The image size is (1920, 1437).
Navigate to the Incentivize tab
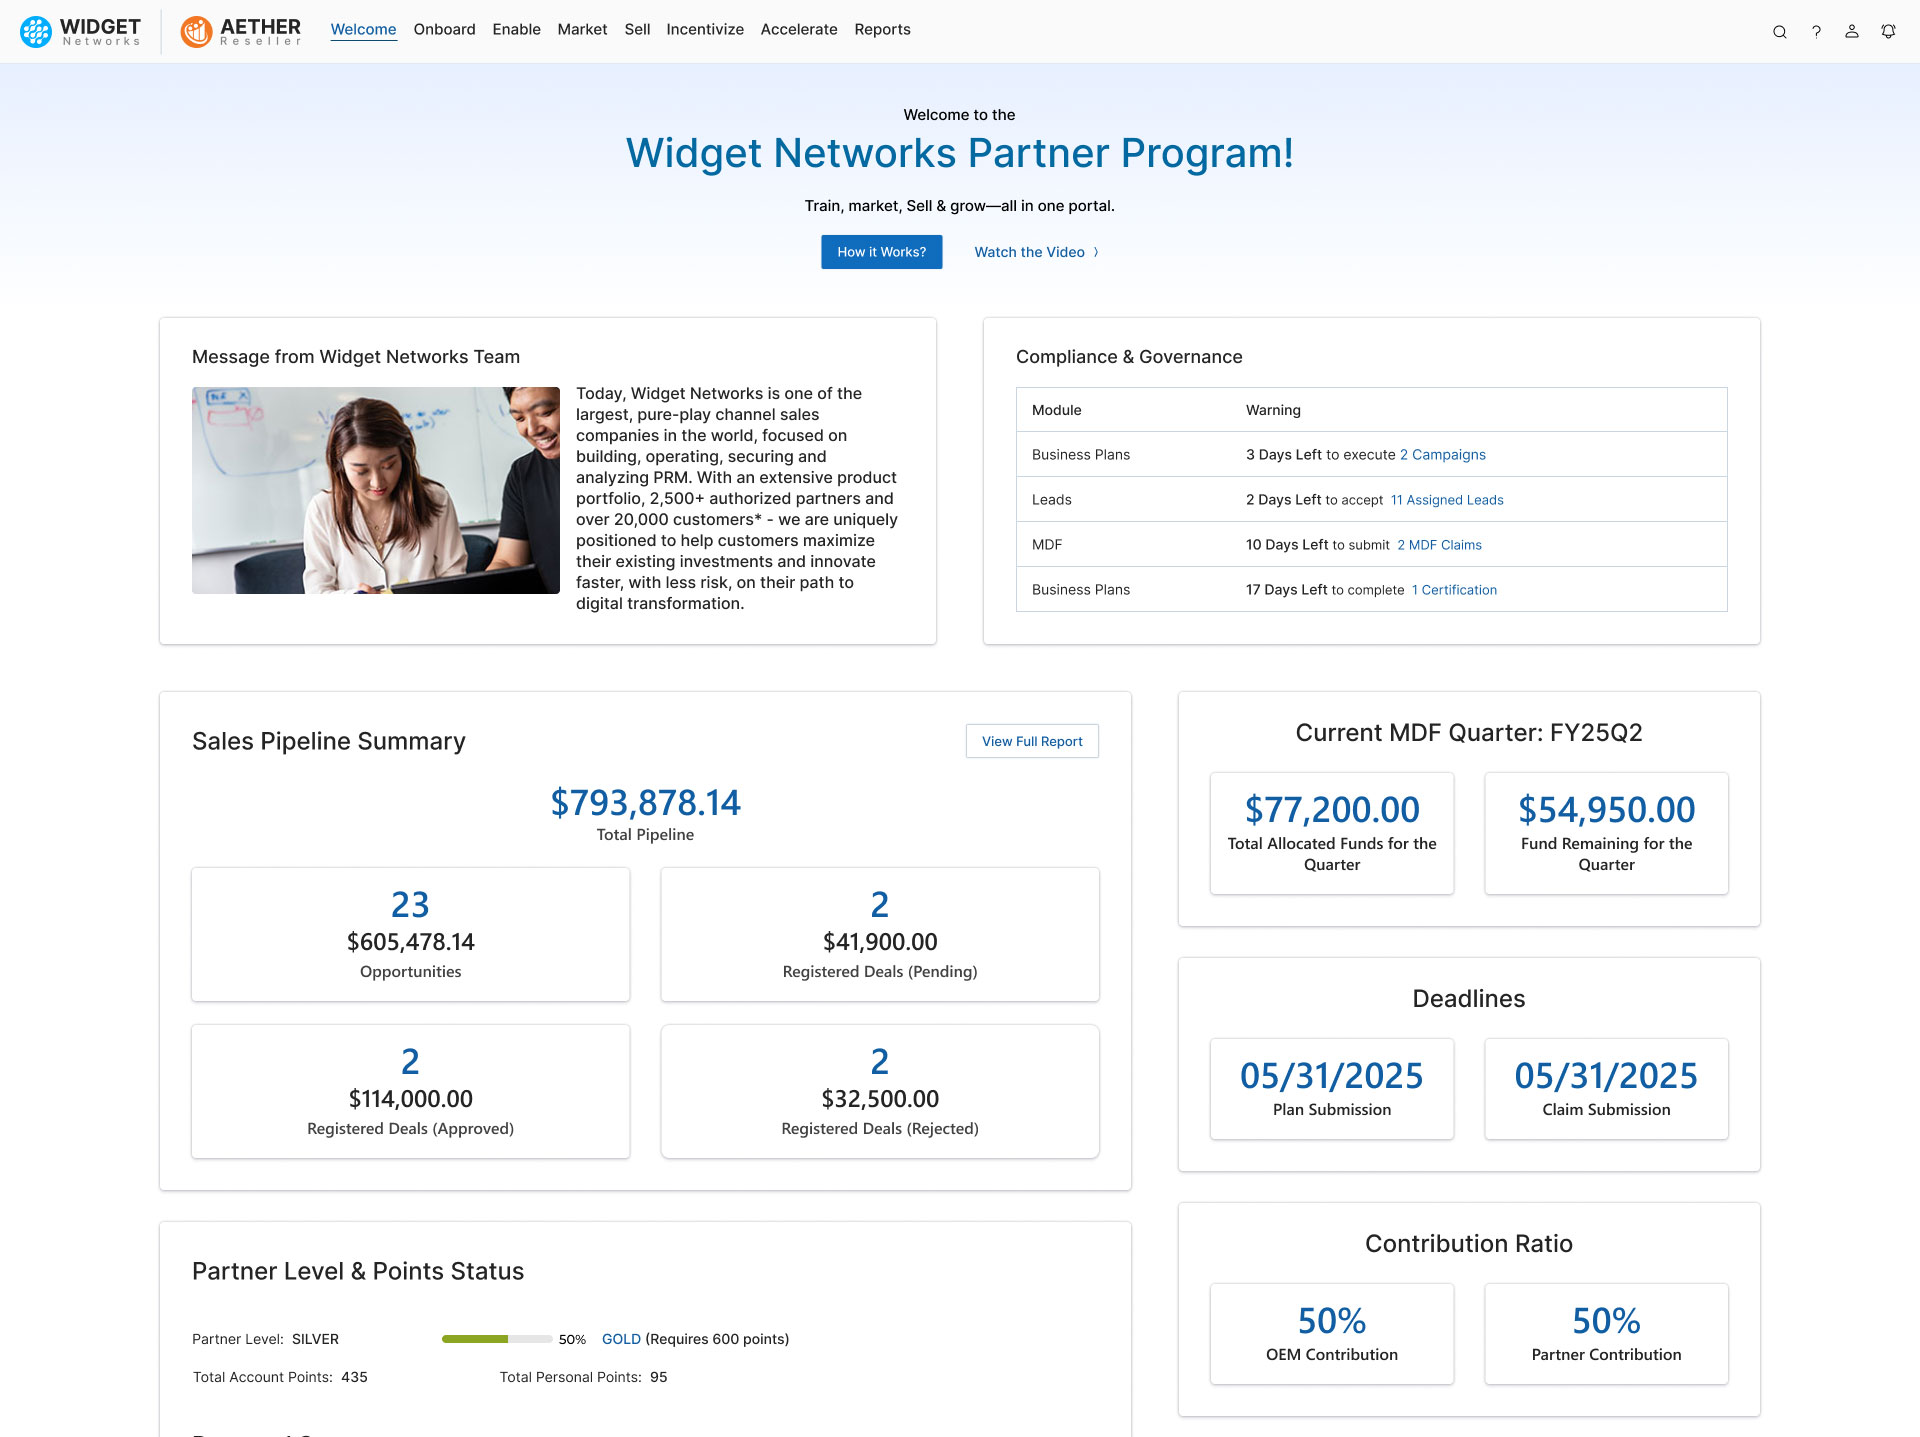(x=705, y=30)
